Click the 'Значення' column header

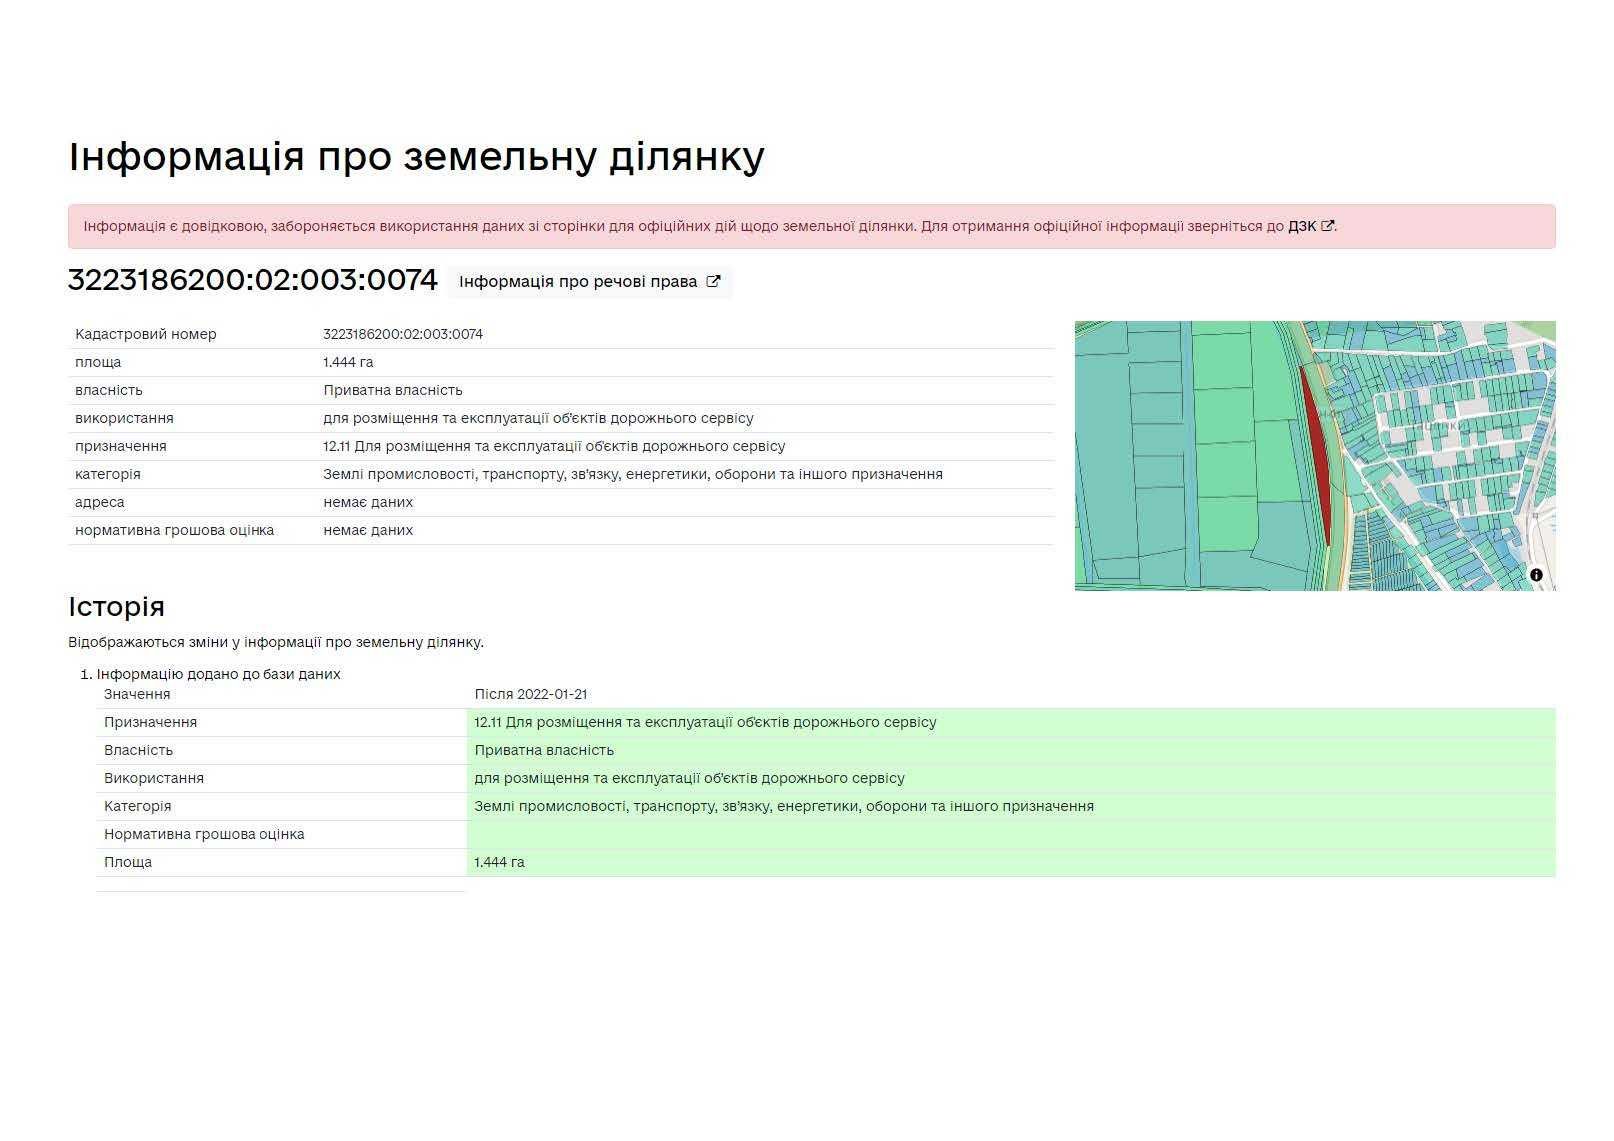137,694
